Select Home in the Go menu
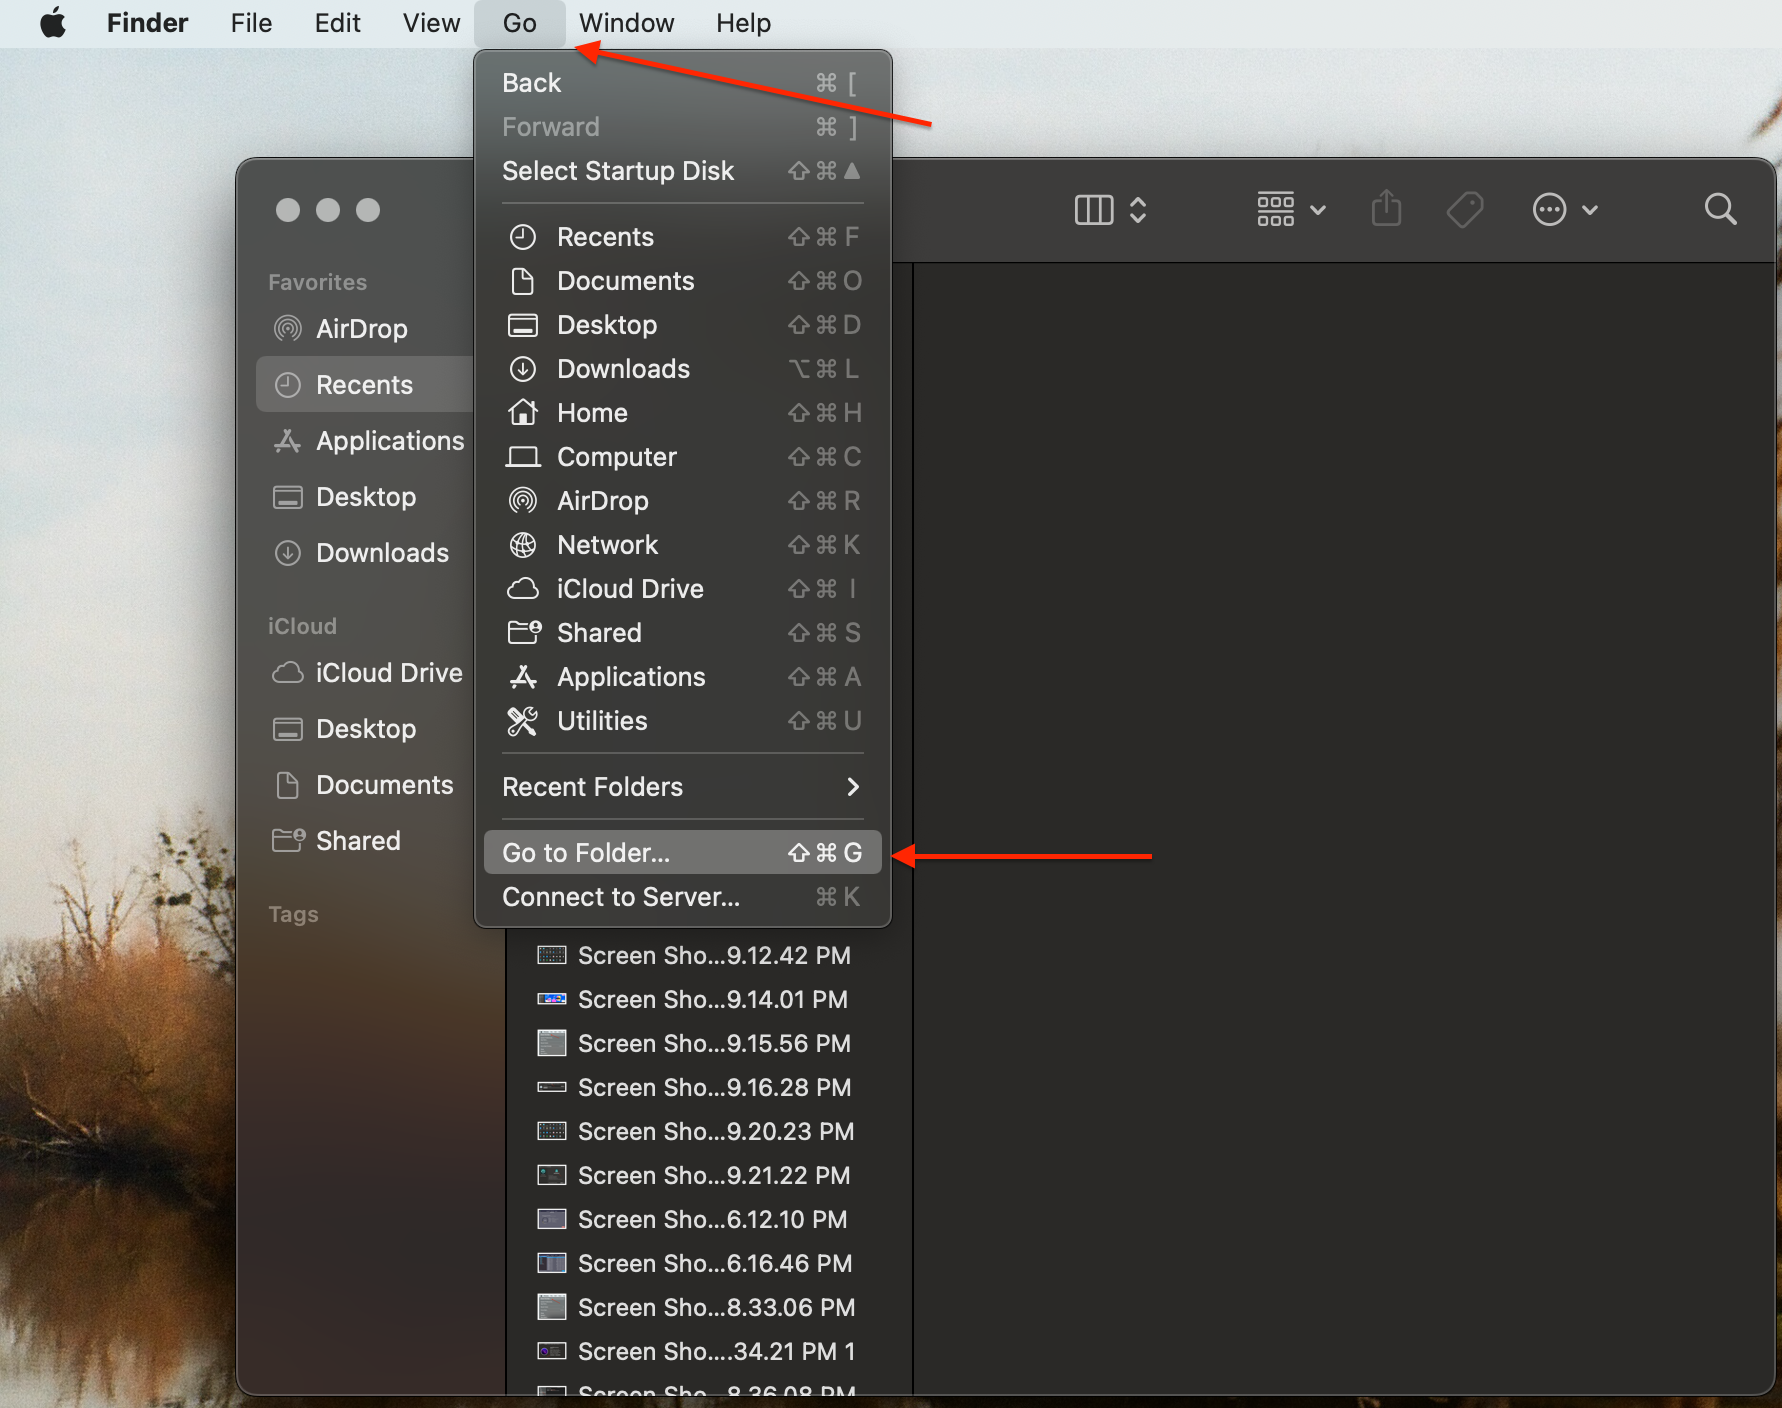The image size is (1782, 1408). point(683,413)
